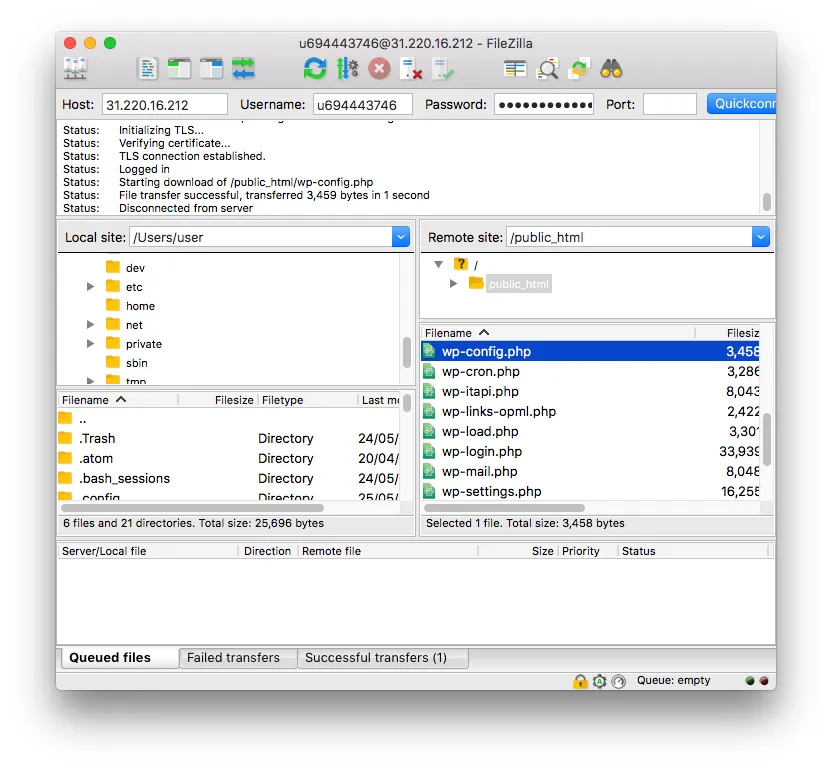Reconnect to the last used server
Image resolution: width=832 pixels, height=770 pixels.
443,69
